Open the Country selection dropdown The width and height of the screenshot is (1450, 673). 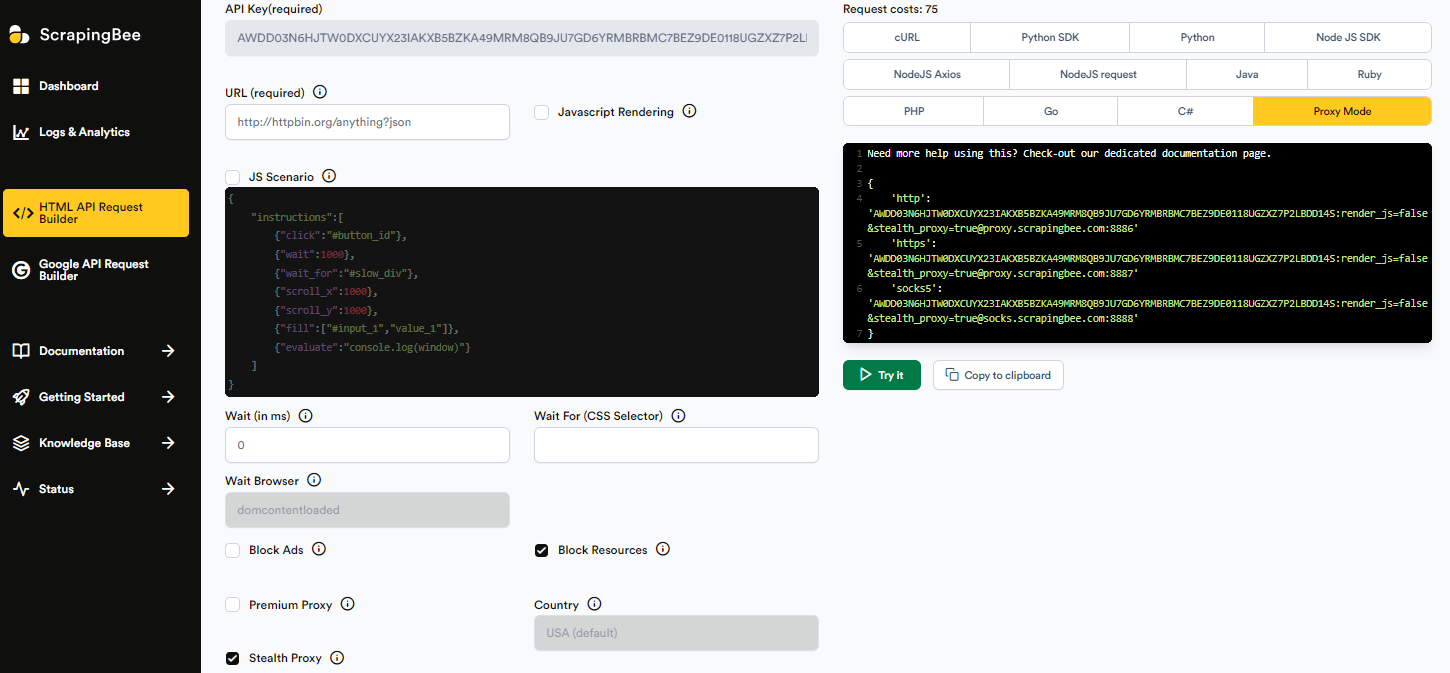pyautogui.click(x=676, y=632)
